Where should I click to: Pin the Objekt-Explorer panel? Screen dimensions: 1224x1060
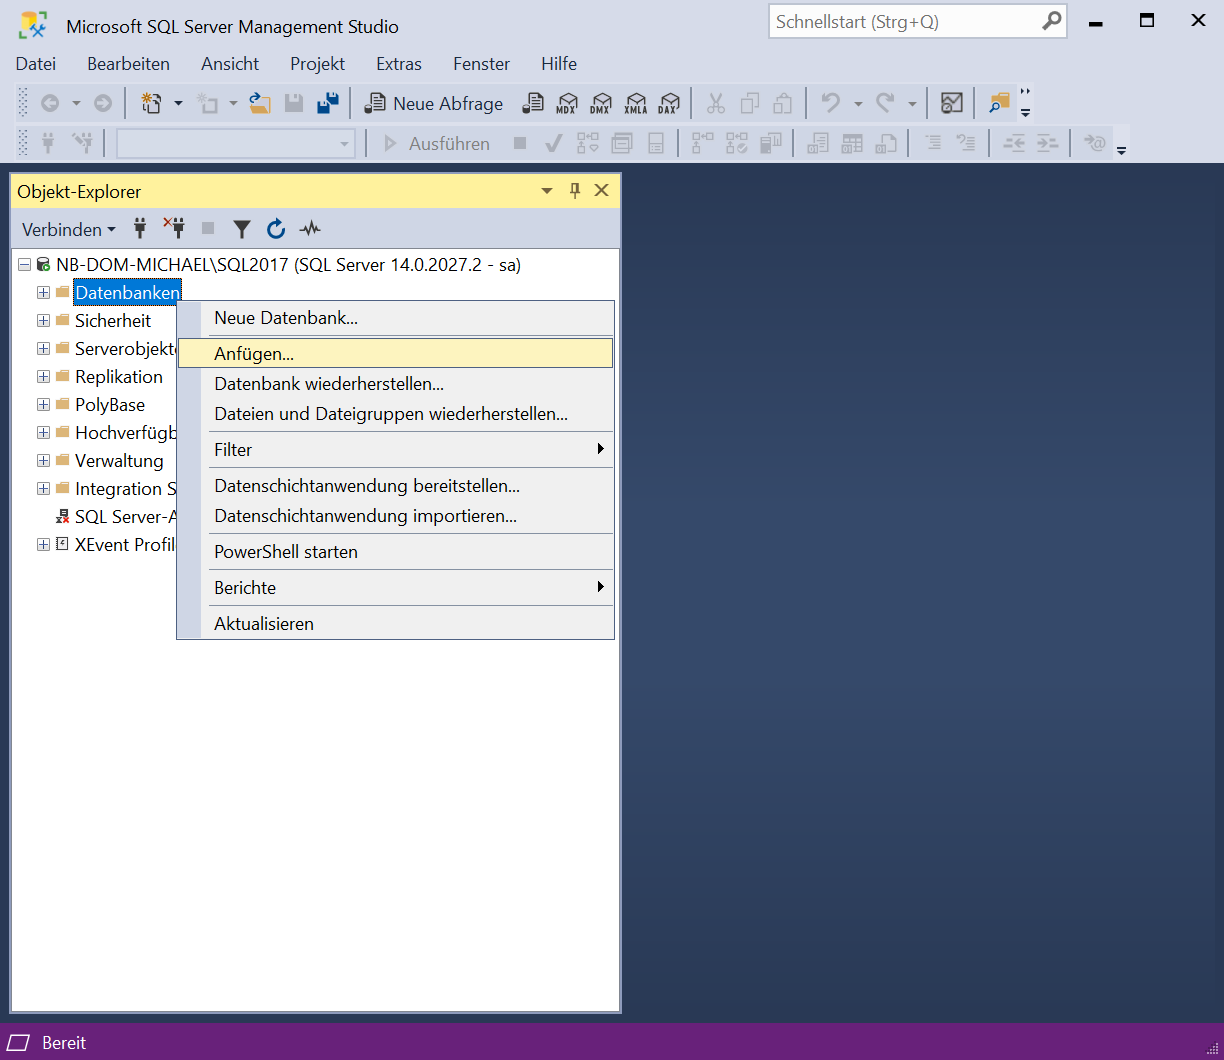click(x=575, y=191)
